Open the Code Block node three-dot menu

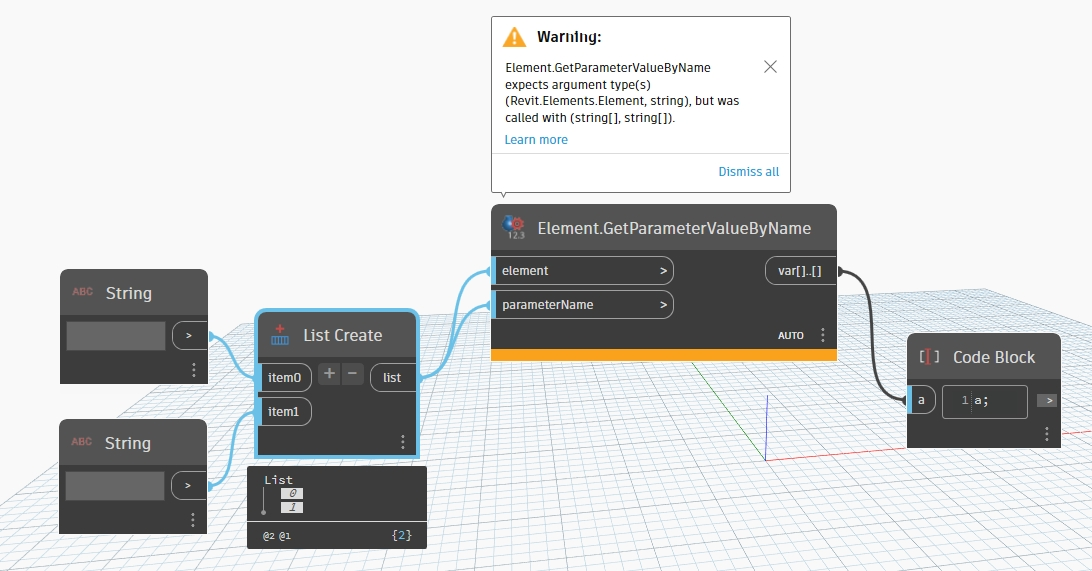click(x=1046, y=434)
